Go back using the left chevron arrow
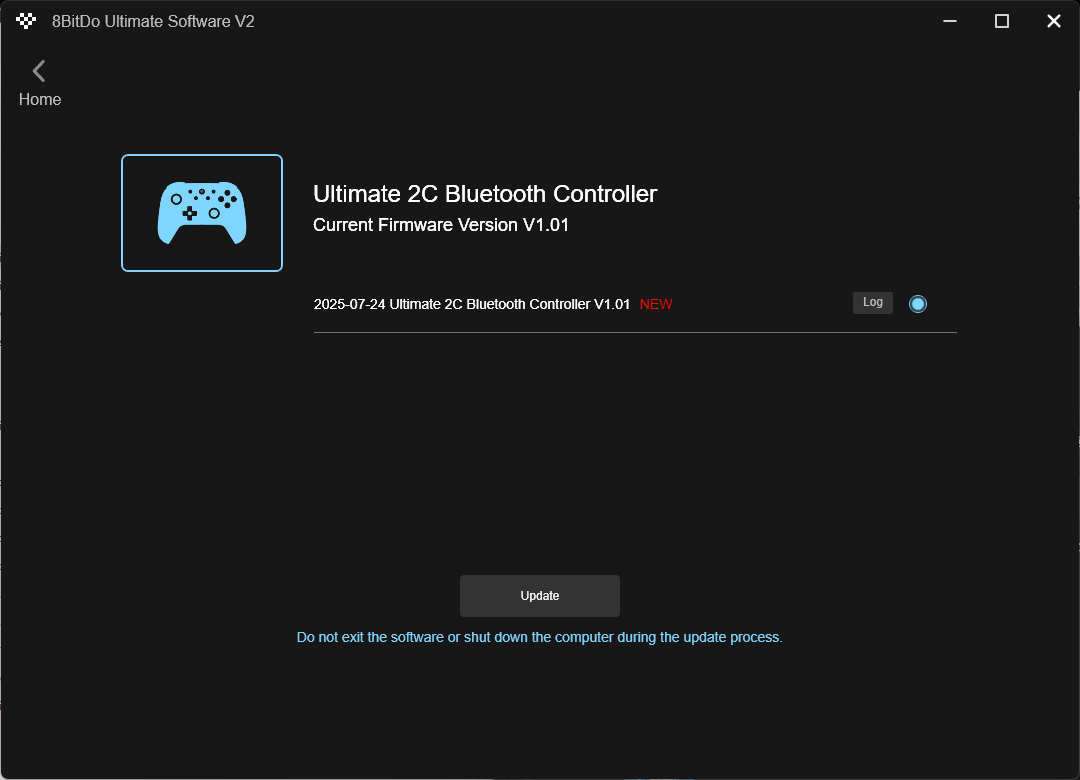Screen dimensions: 1080x780 point(39,71)
